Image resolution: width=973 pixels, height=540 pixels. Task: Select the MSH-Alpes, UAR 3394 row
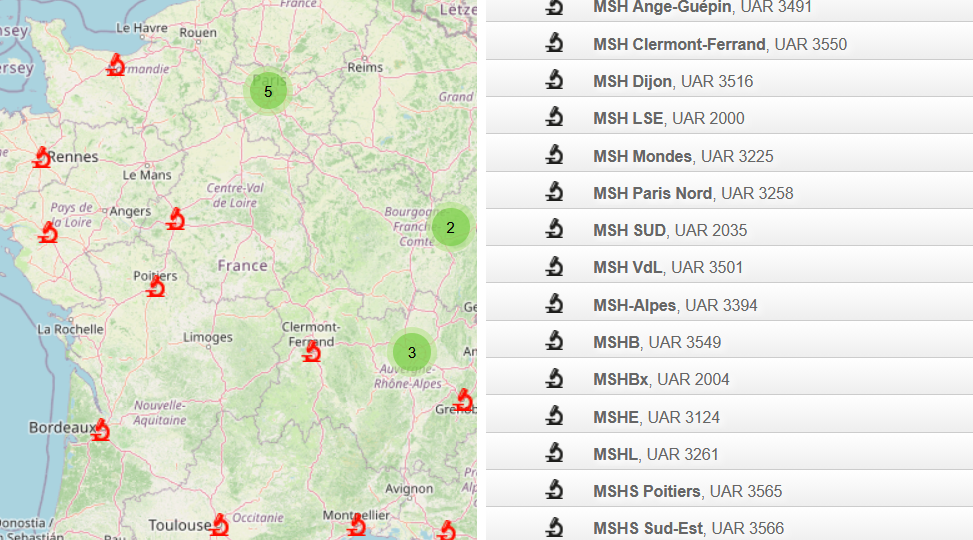[729, 302]
